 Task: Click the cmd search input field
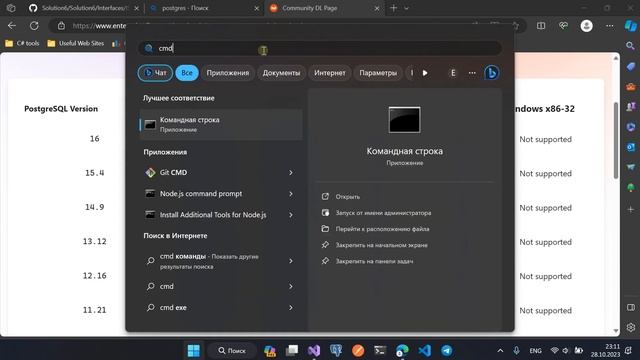pyautogui.click(x=320, y=48)
